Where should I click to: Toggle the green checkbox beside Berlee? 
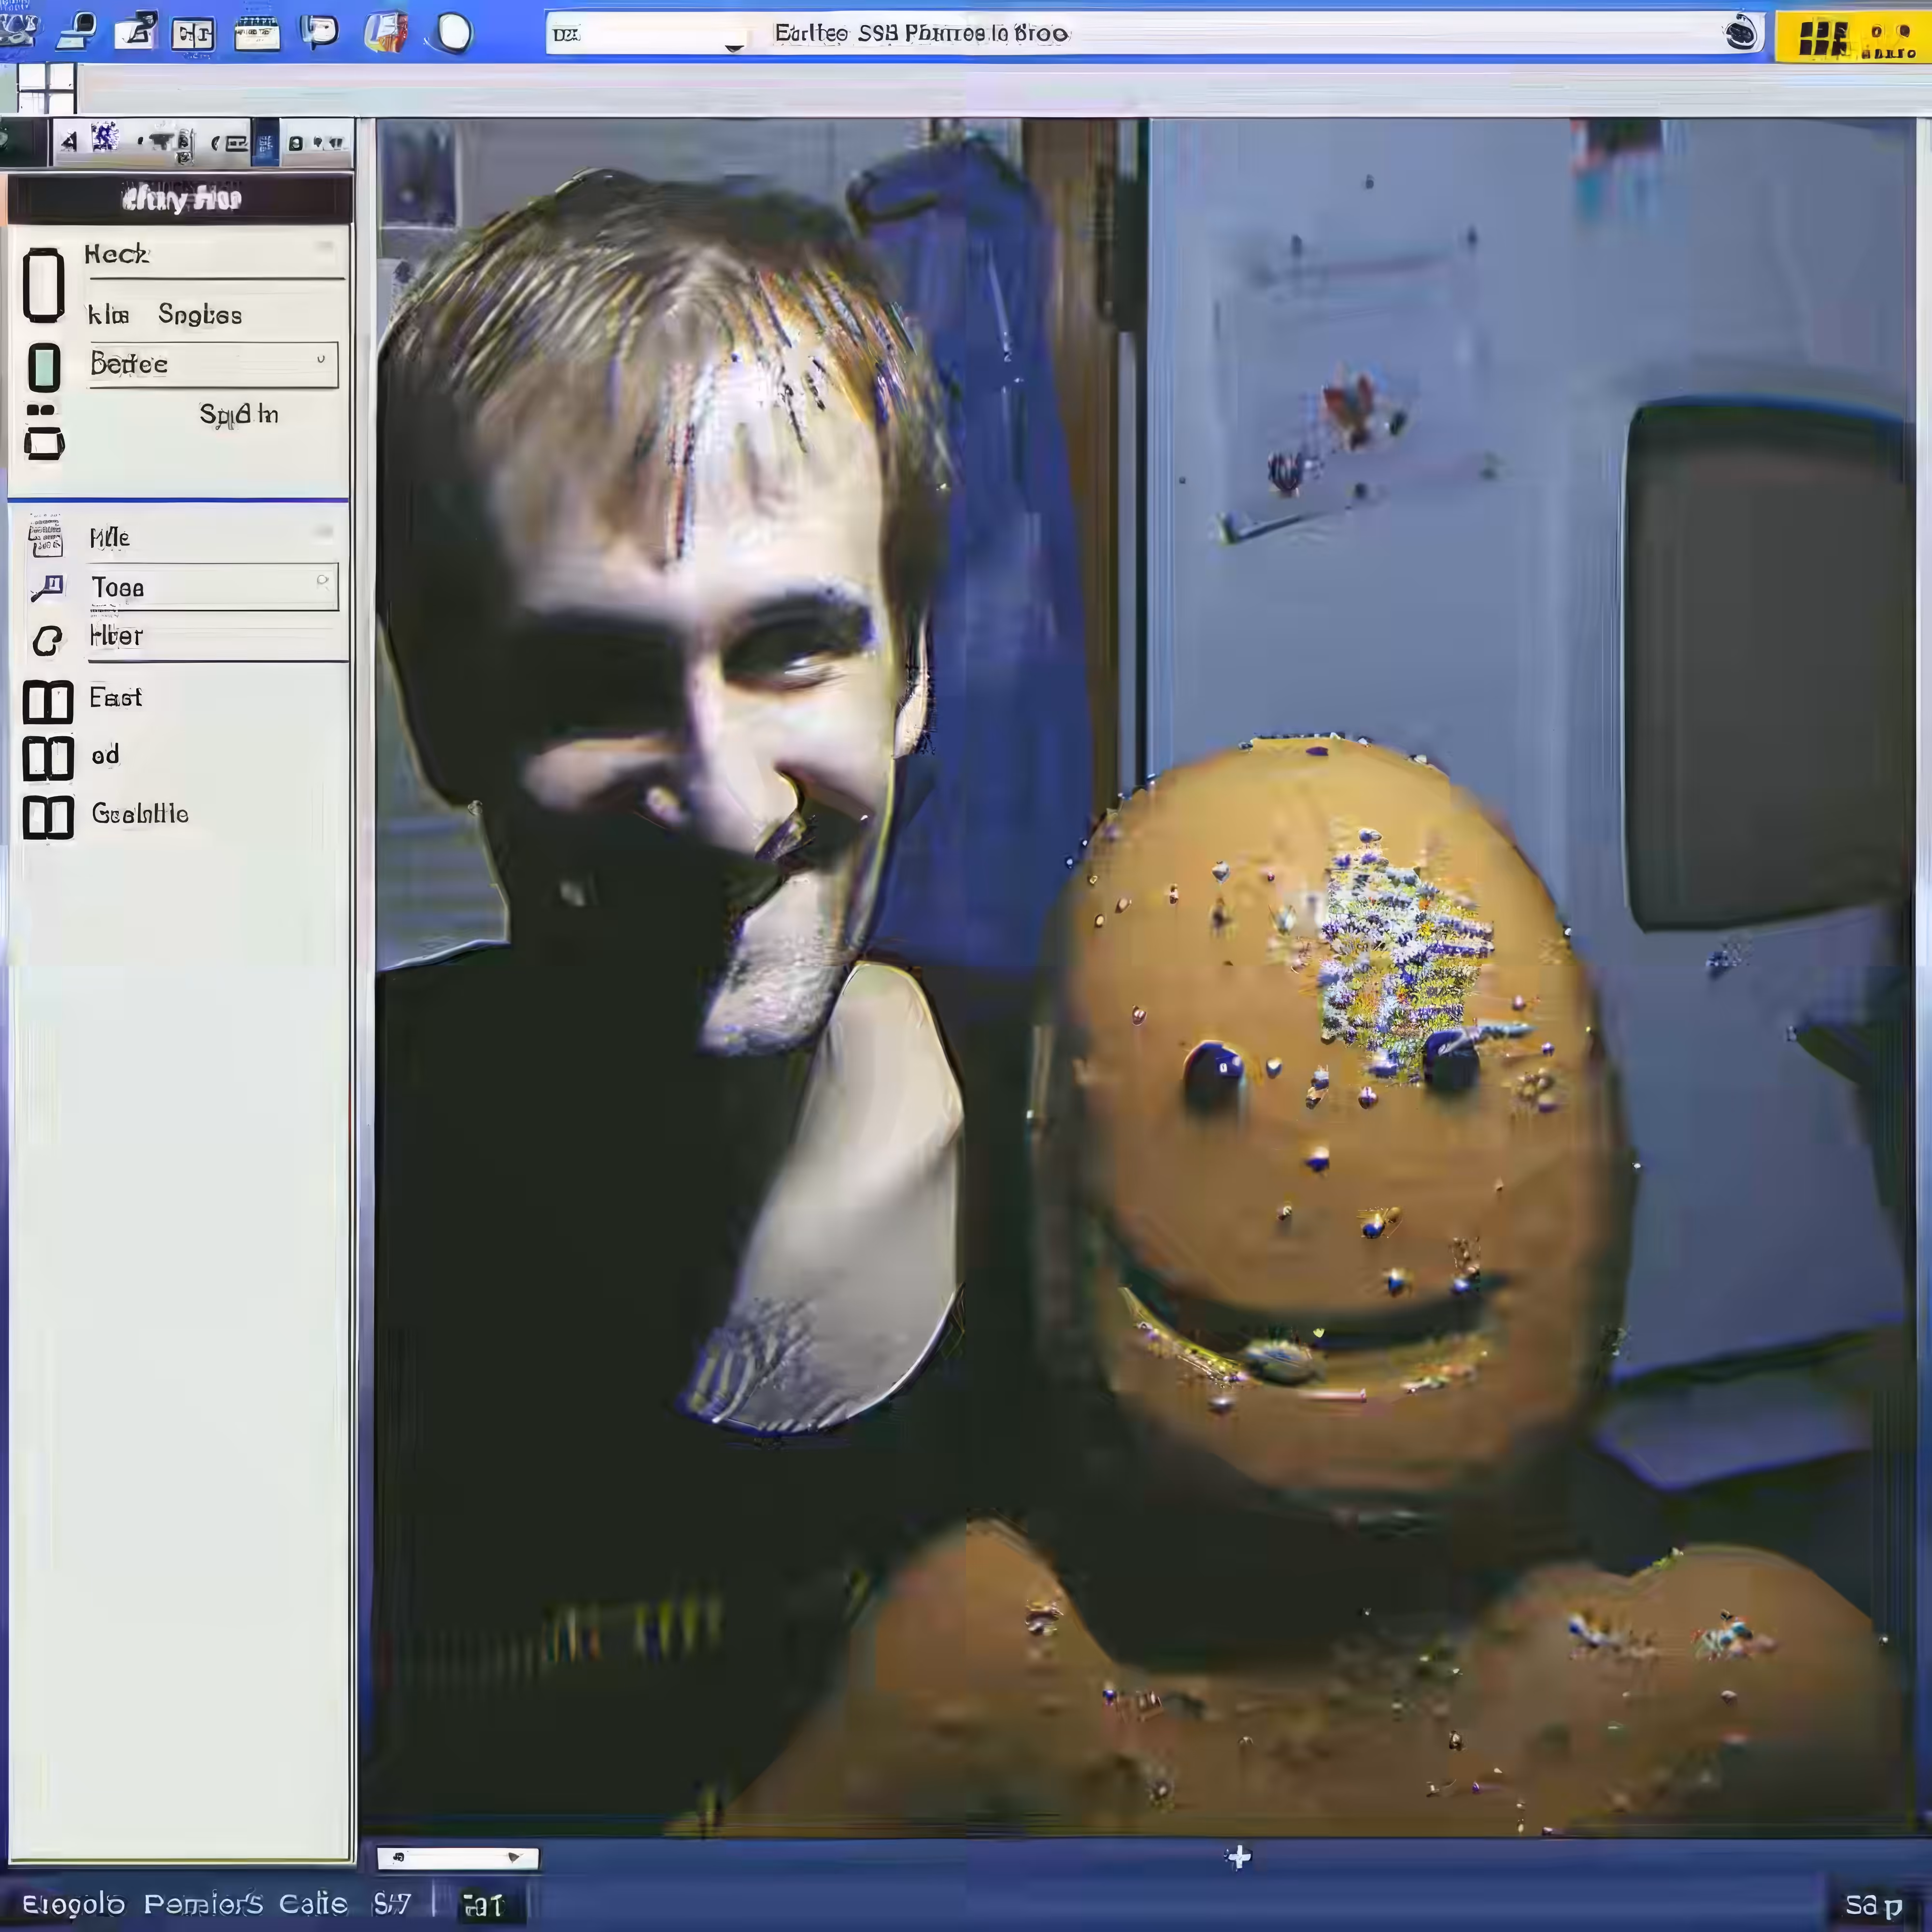[44, 367]
